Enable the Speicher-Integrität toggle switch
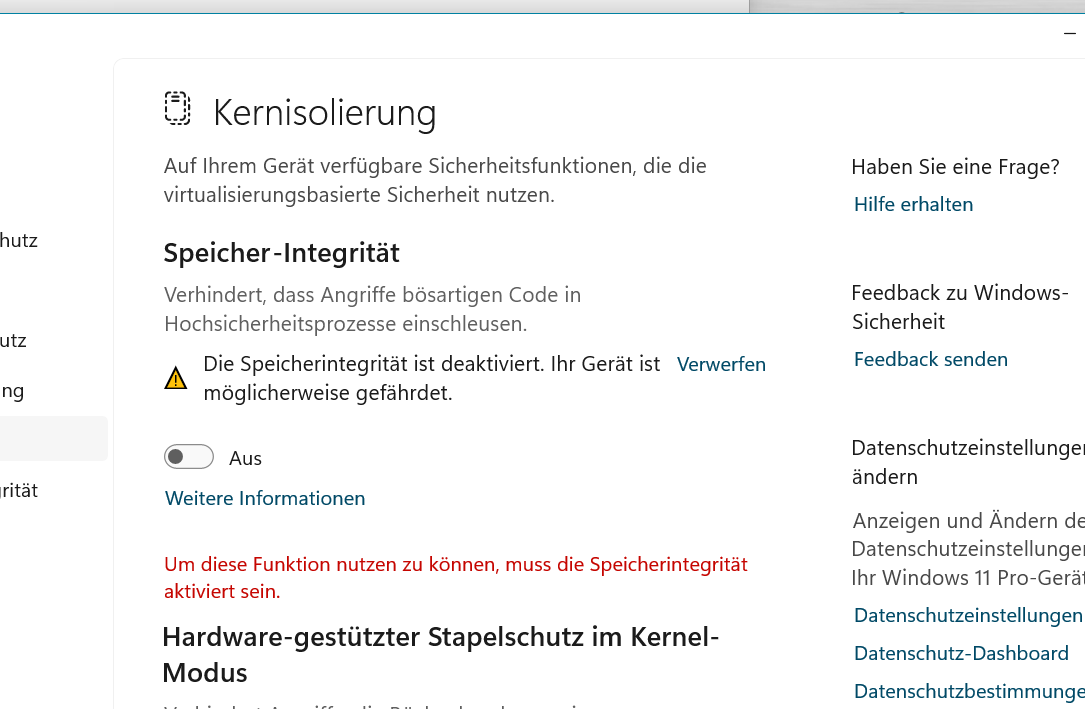Viewport: 1085px width, 709px height. [189, 457]
